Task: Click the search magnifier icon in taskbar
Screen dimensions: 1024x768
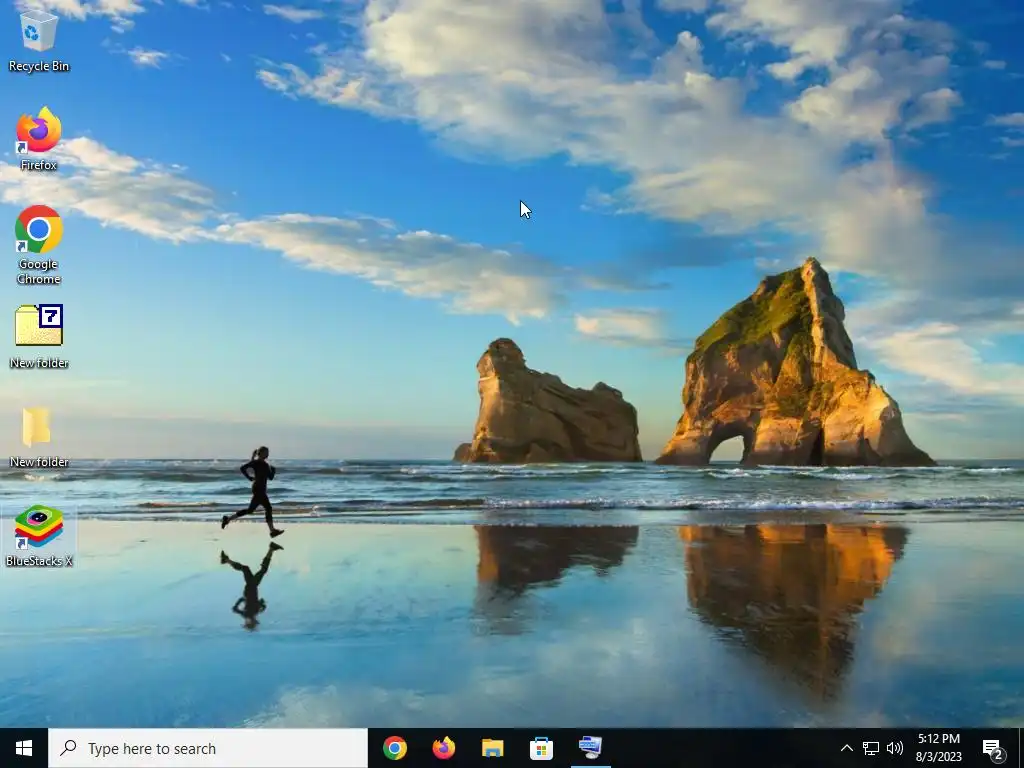Action: pyautogui.click(x=68, y=748)
